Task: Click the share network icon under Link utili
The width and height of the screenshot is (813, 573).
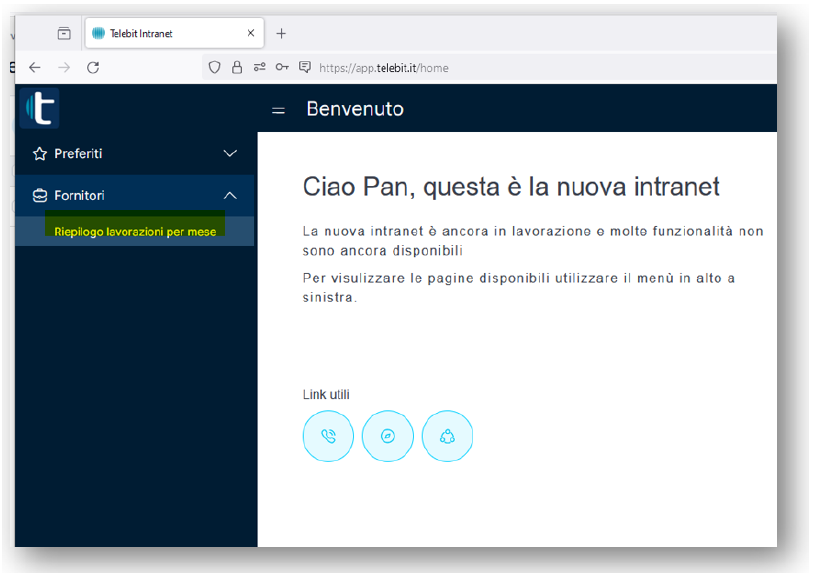Action: 447,436
